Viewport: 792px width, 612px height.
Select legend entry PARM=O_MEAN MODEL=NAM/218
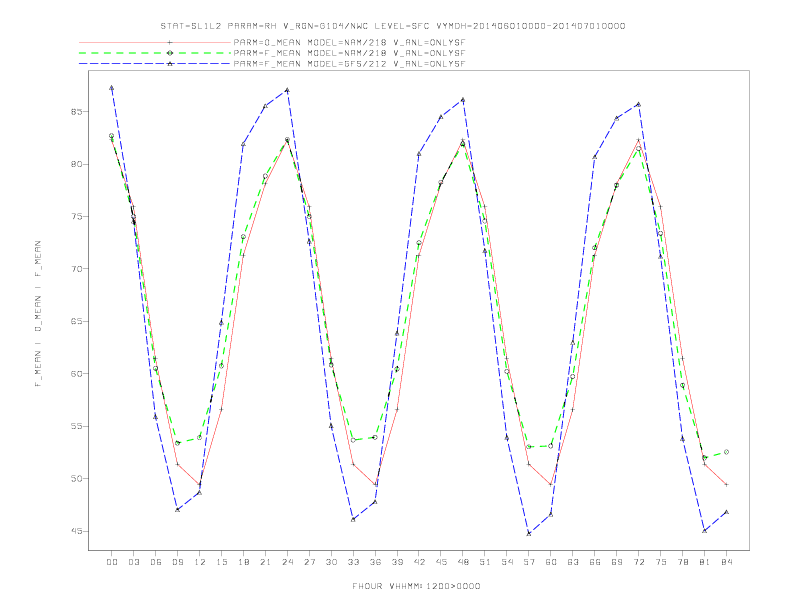(349, 42)
